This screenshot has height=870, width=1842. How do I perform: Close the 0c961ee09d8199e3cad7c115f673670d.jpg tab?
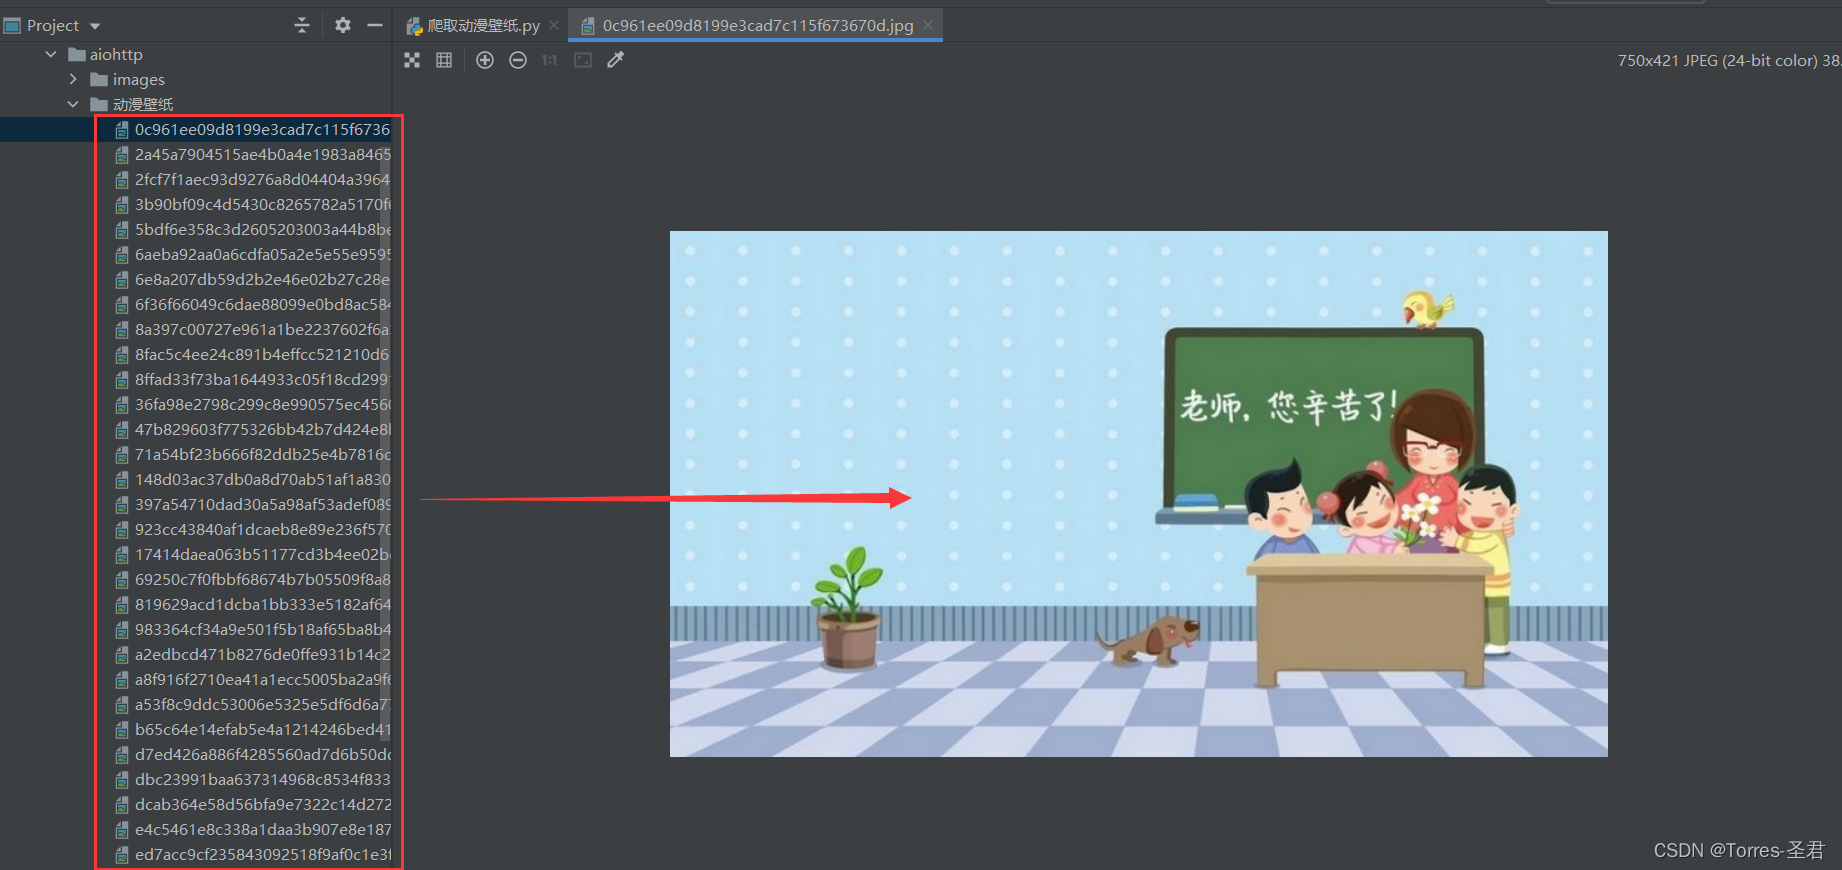click(x=928, y=25)
